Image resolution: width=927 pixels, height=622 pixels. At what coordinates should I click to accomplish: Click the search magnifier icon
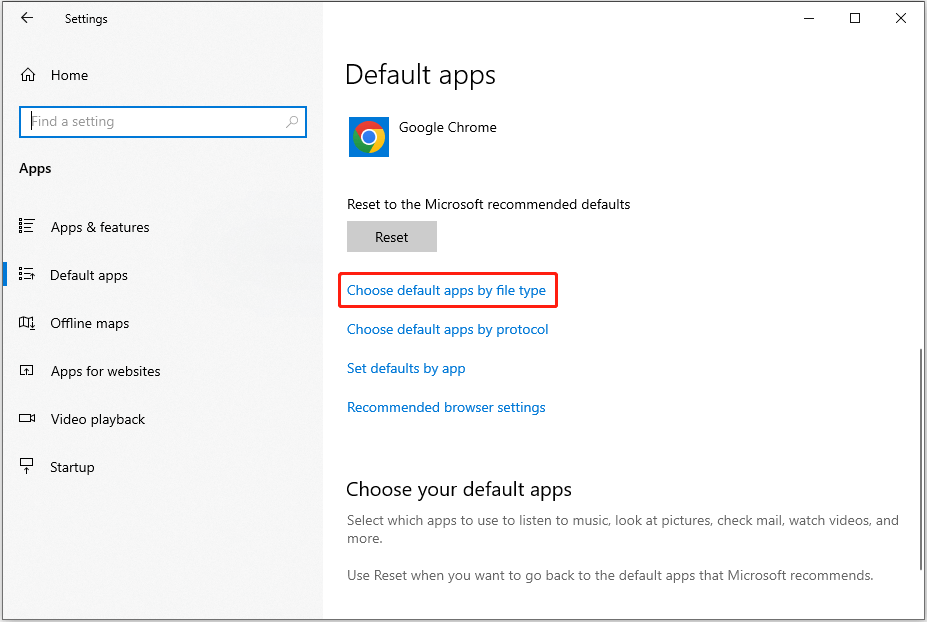pos(292,122)
